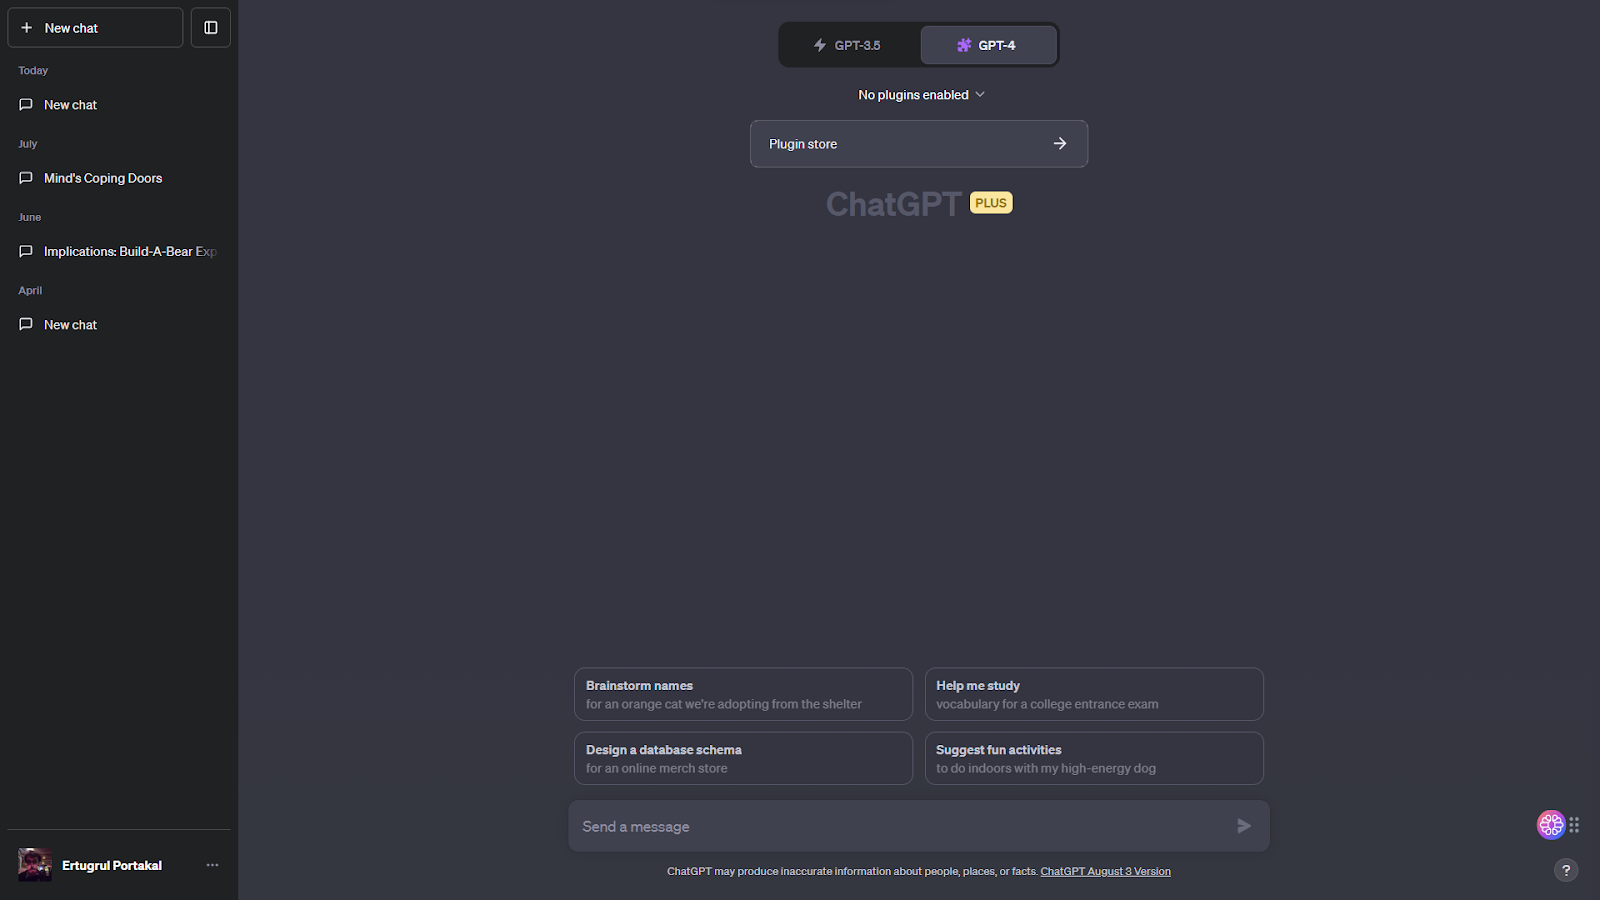
Task: Open the three-dot menu next to Ertugrul Portakal
Action: click(x=212, y=865)
